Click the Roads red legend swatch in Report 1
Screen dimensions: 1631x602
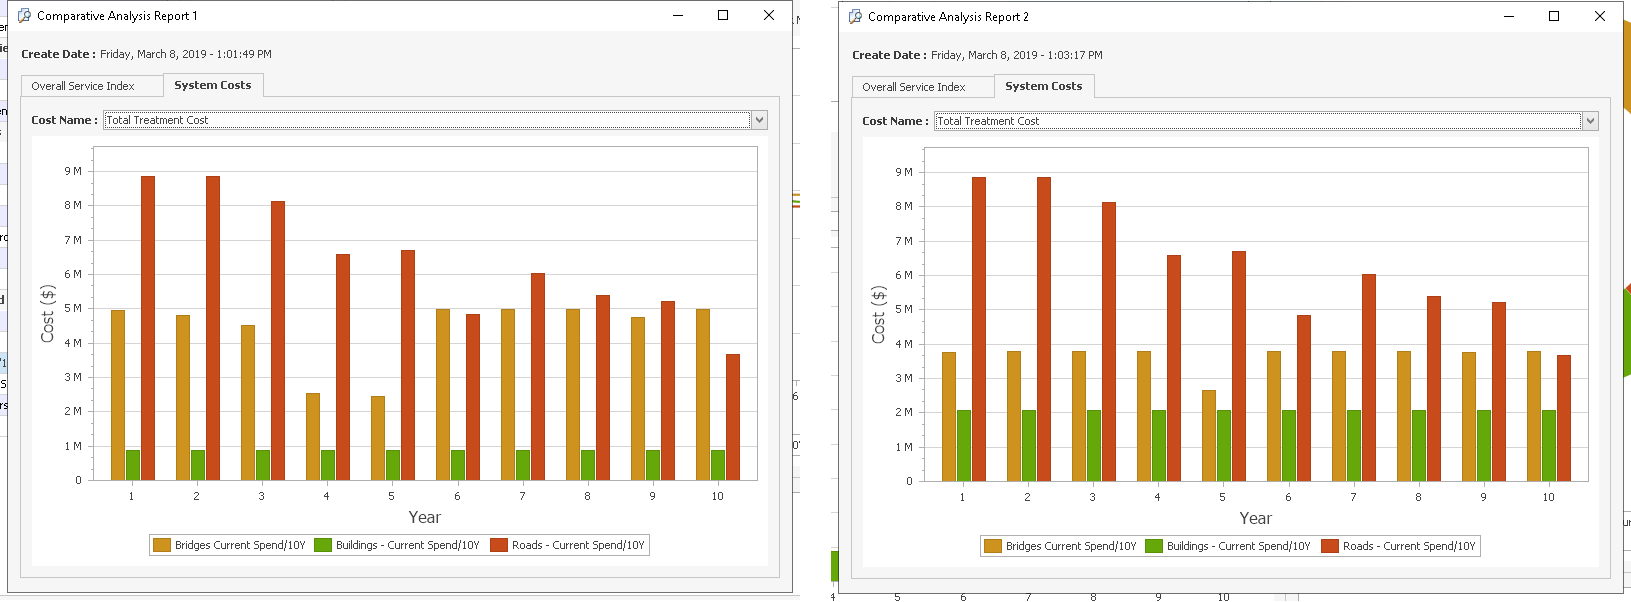pos(499,545)
